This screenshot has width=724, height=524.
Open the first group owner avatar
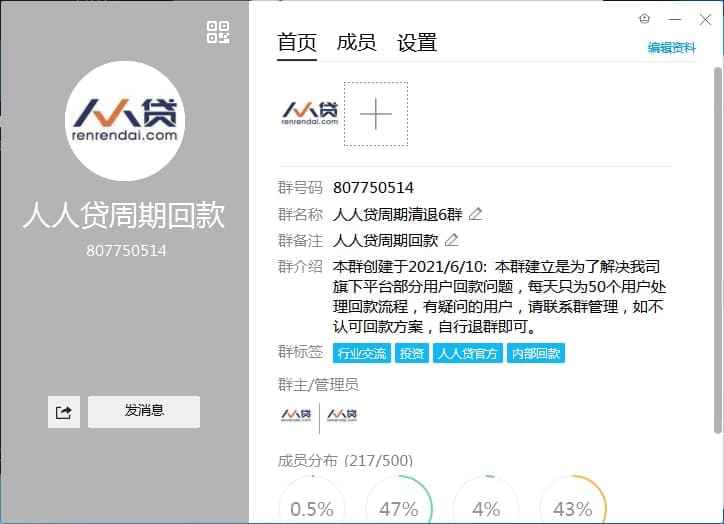pyautogui.click(x=296, y=415)
